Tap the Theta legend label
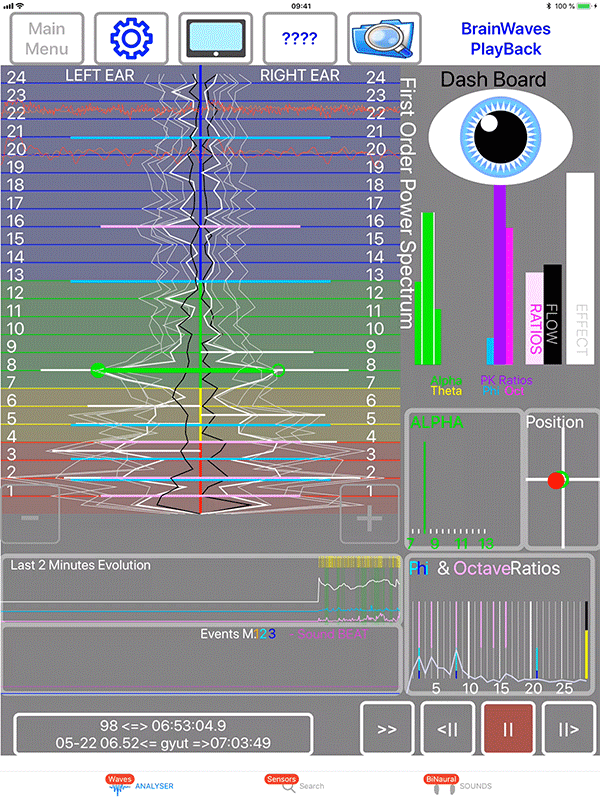Screen dimensions: 600x800 [446, 391]
